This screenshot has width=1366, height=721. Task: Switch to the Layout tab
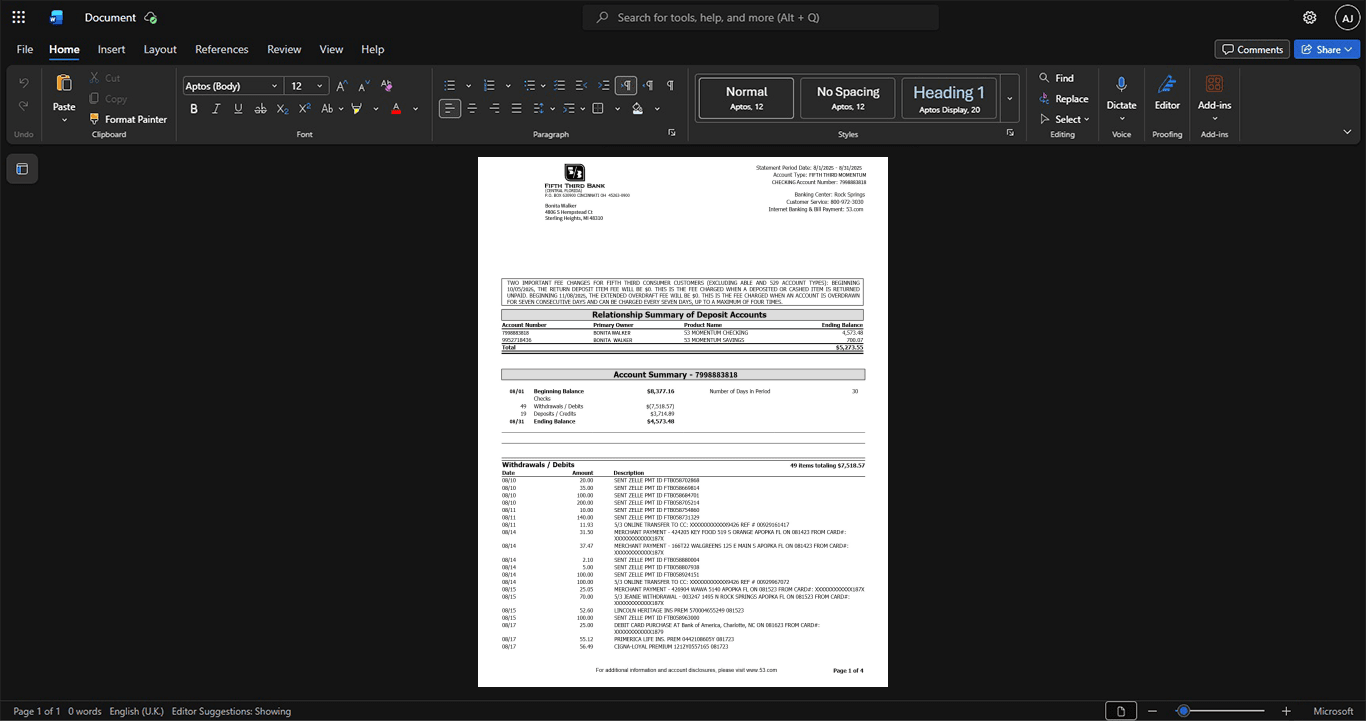pyautogui.click(x=160, y=49)
